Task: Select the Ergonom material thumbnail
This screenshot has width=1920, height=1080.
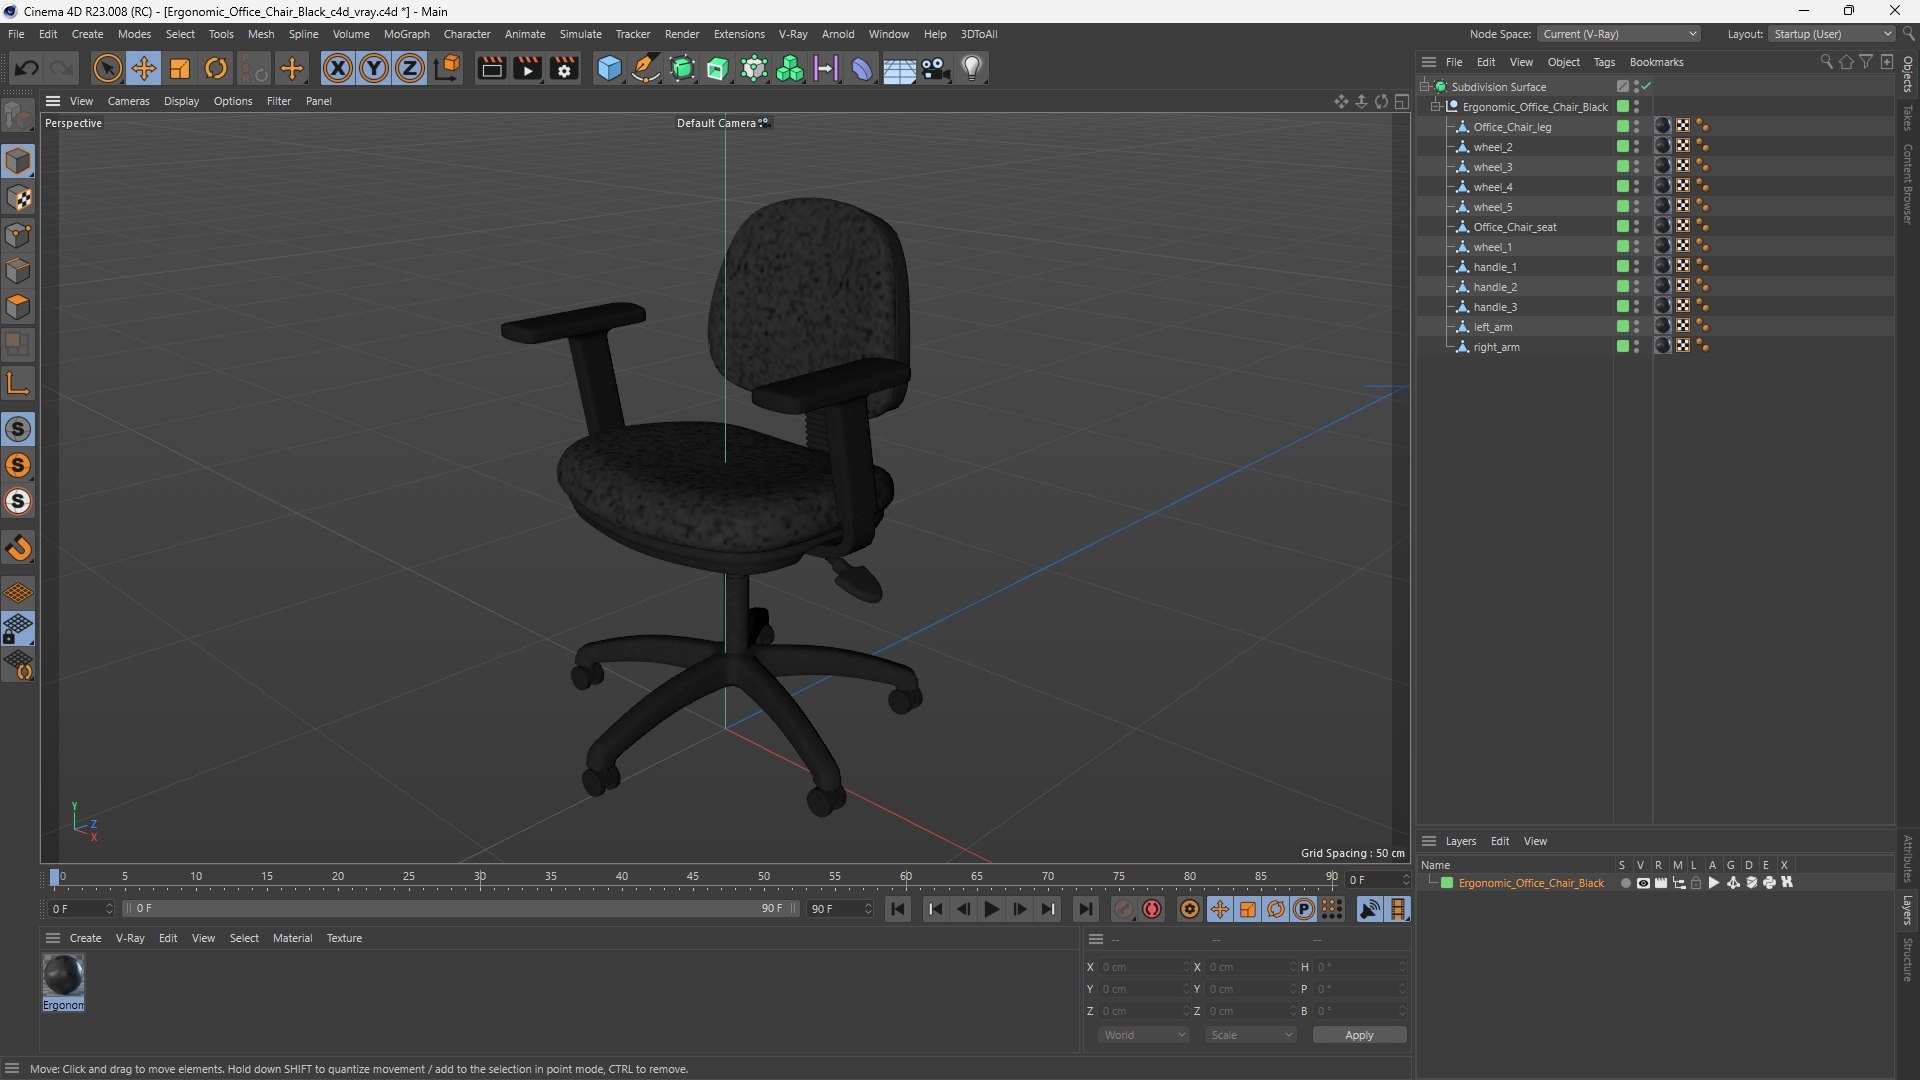Action: click(63, 976)
